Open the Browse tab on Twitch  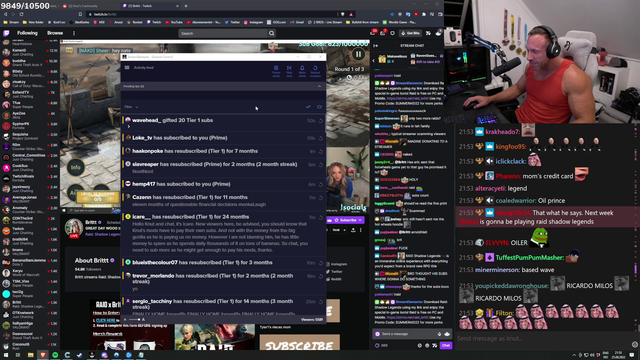tap(55, 33)
